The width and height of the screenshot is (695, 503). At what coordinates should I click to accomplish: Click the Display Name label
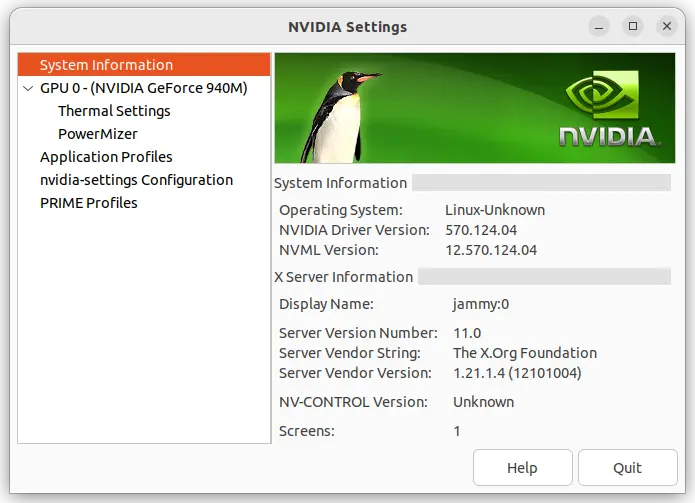pyautogui.click(x=326, y=304)
